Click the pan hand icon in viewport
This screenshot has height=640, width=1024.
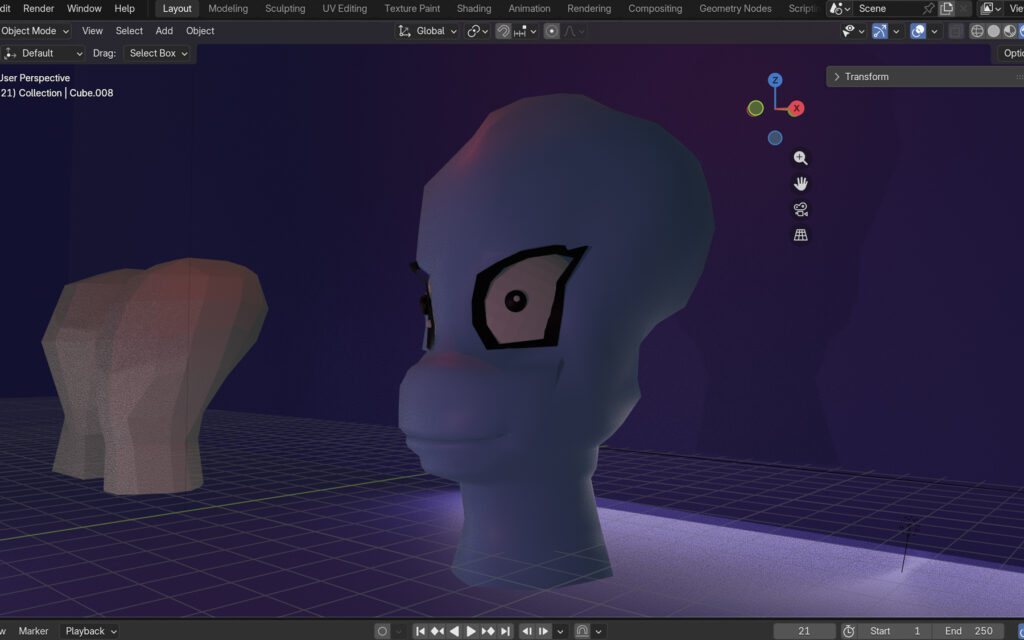800,184
